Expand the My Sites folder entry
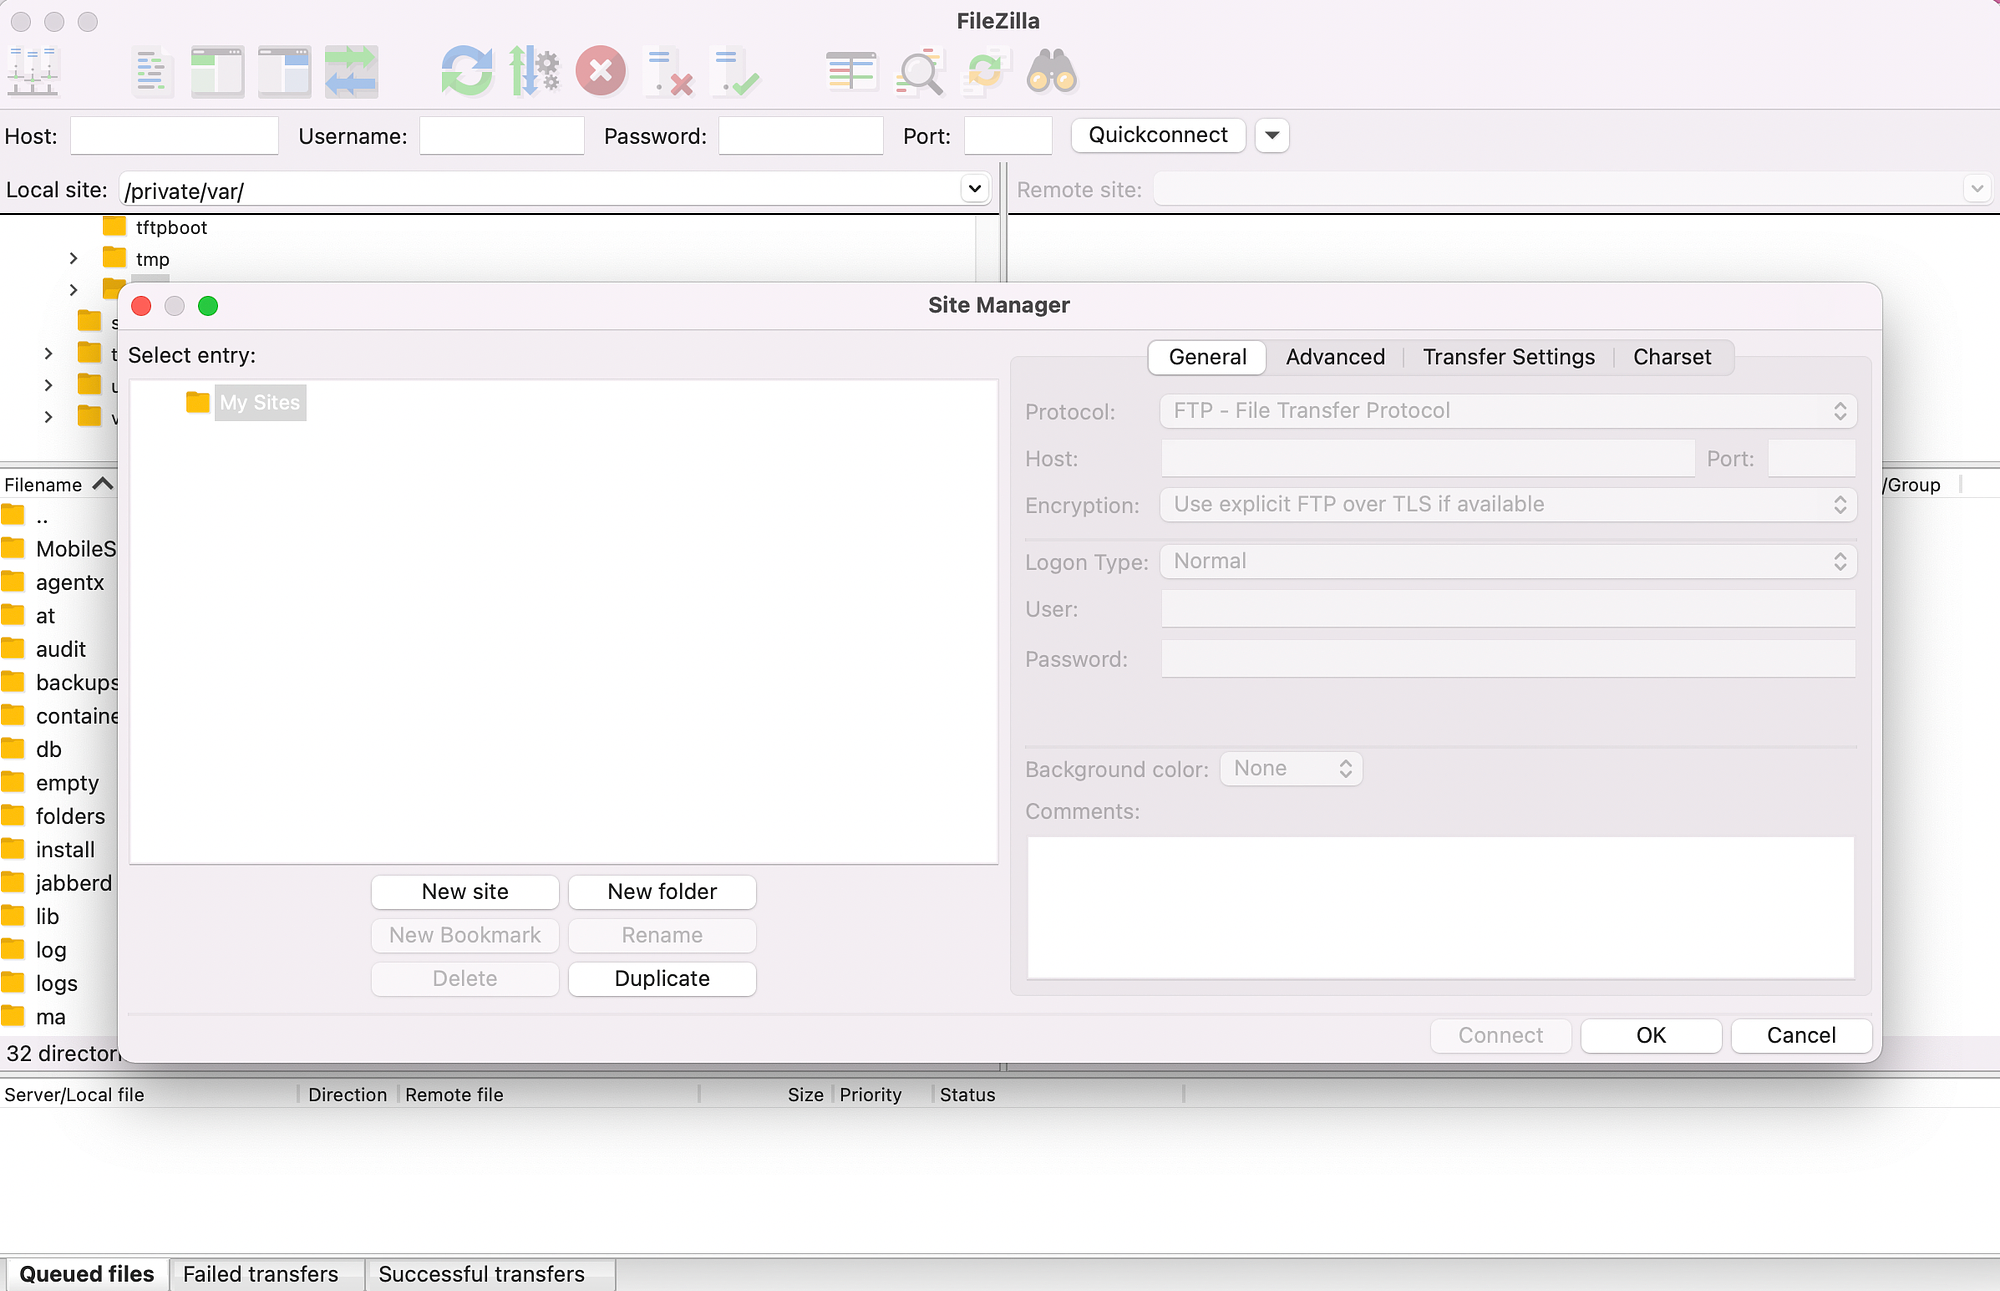This screenshot has width=2000, height=1291. [x=157, y=402]
